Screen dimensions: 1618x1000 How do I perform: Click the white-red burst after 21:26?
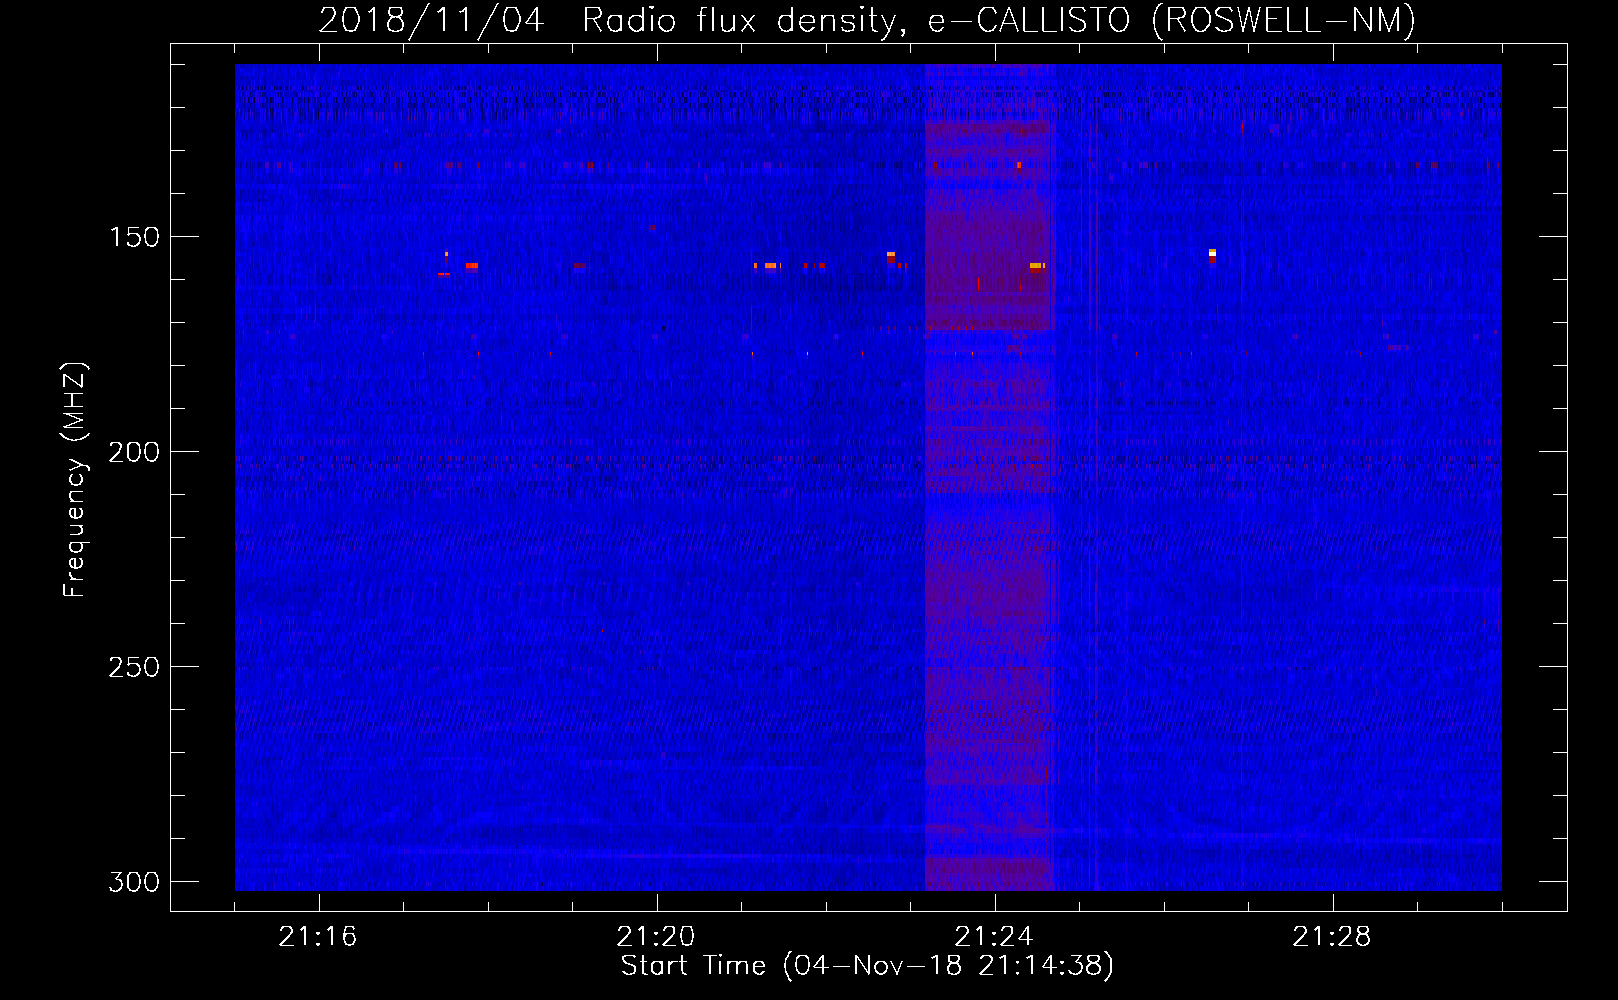(1212, 257)
